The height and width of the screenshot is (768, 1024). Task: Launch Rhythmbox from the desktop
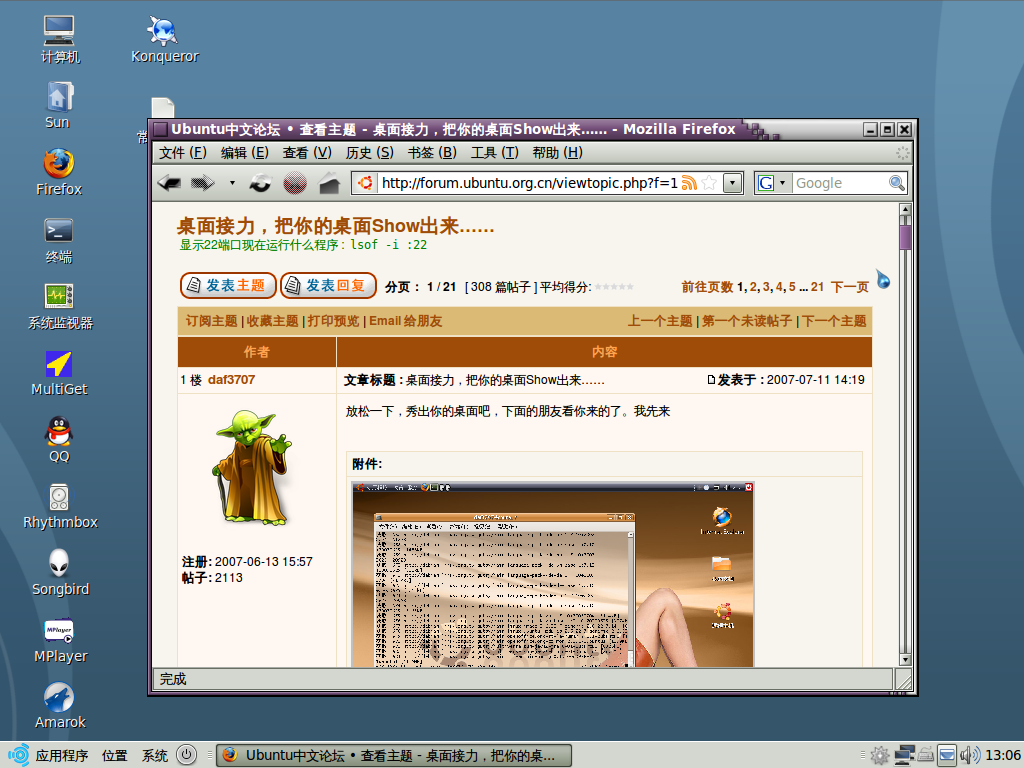[60, 506]
